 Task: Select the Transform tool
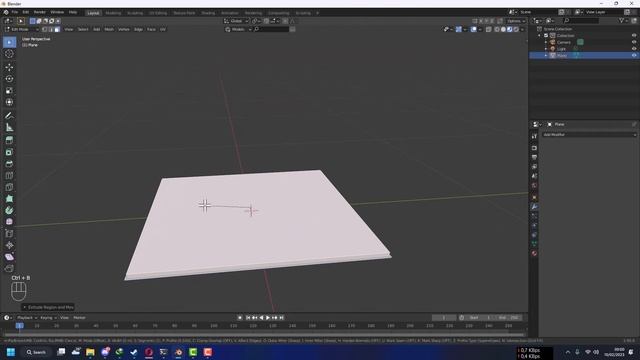[x=9, y=102]
